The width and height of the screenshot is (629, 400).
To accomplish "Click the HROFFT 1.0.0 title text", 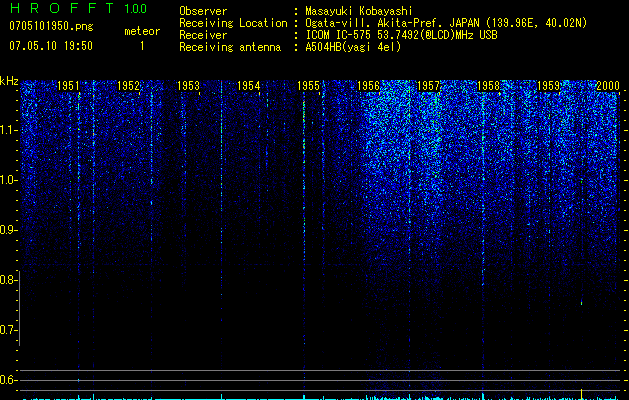I will pyautogui.click(x=78, y=8).
